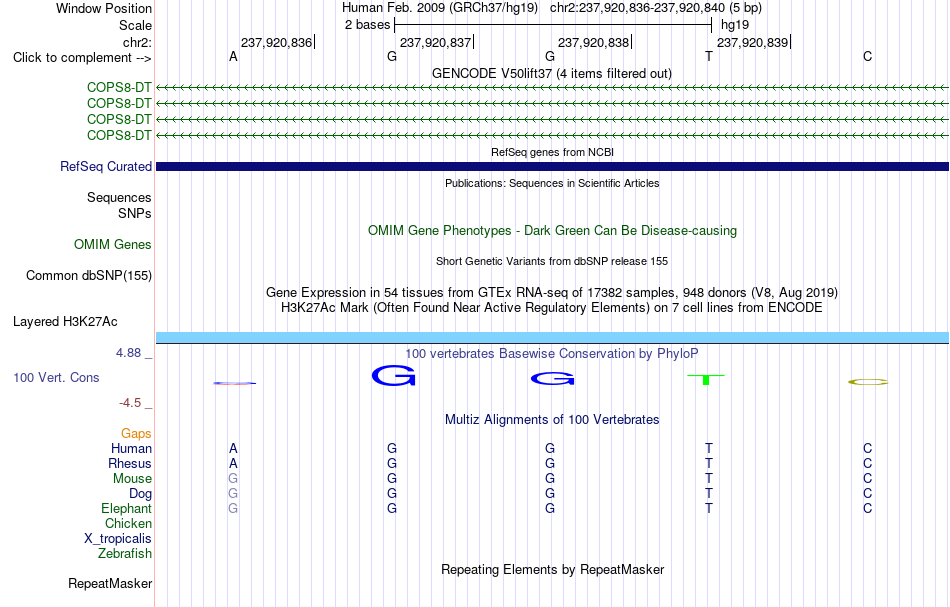Click the 237,920,836 ruler position
This screenshot has width=950, height=607.
click(276, 42)
